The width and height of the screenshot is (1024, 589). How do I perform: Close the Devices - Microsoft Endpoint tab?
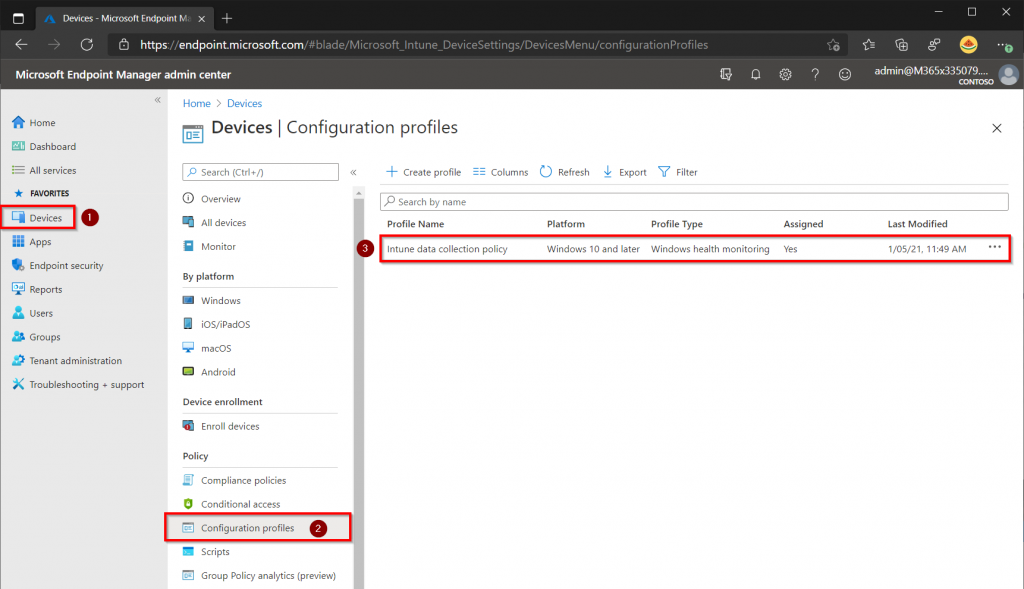pyautogui.click(x=202, y=18)
